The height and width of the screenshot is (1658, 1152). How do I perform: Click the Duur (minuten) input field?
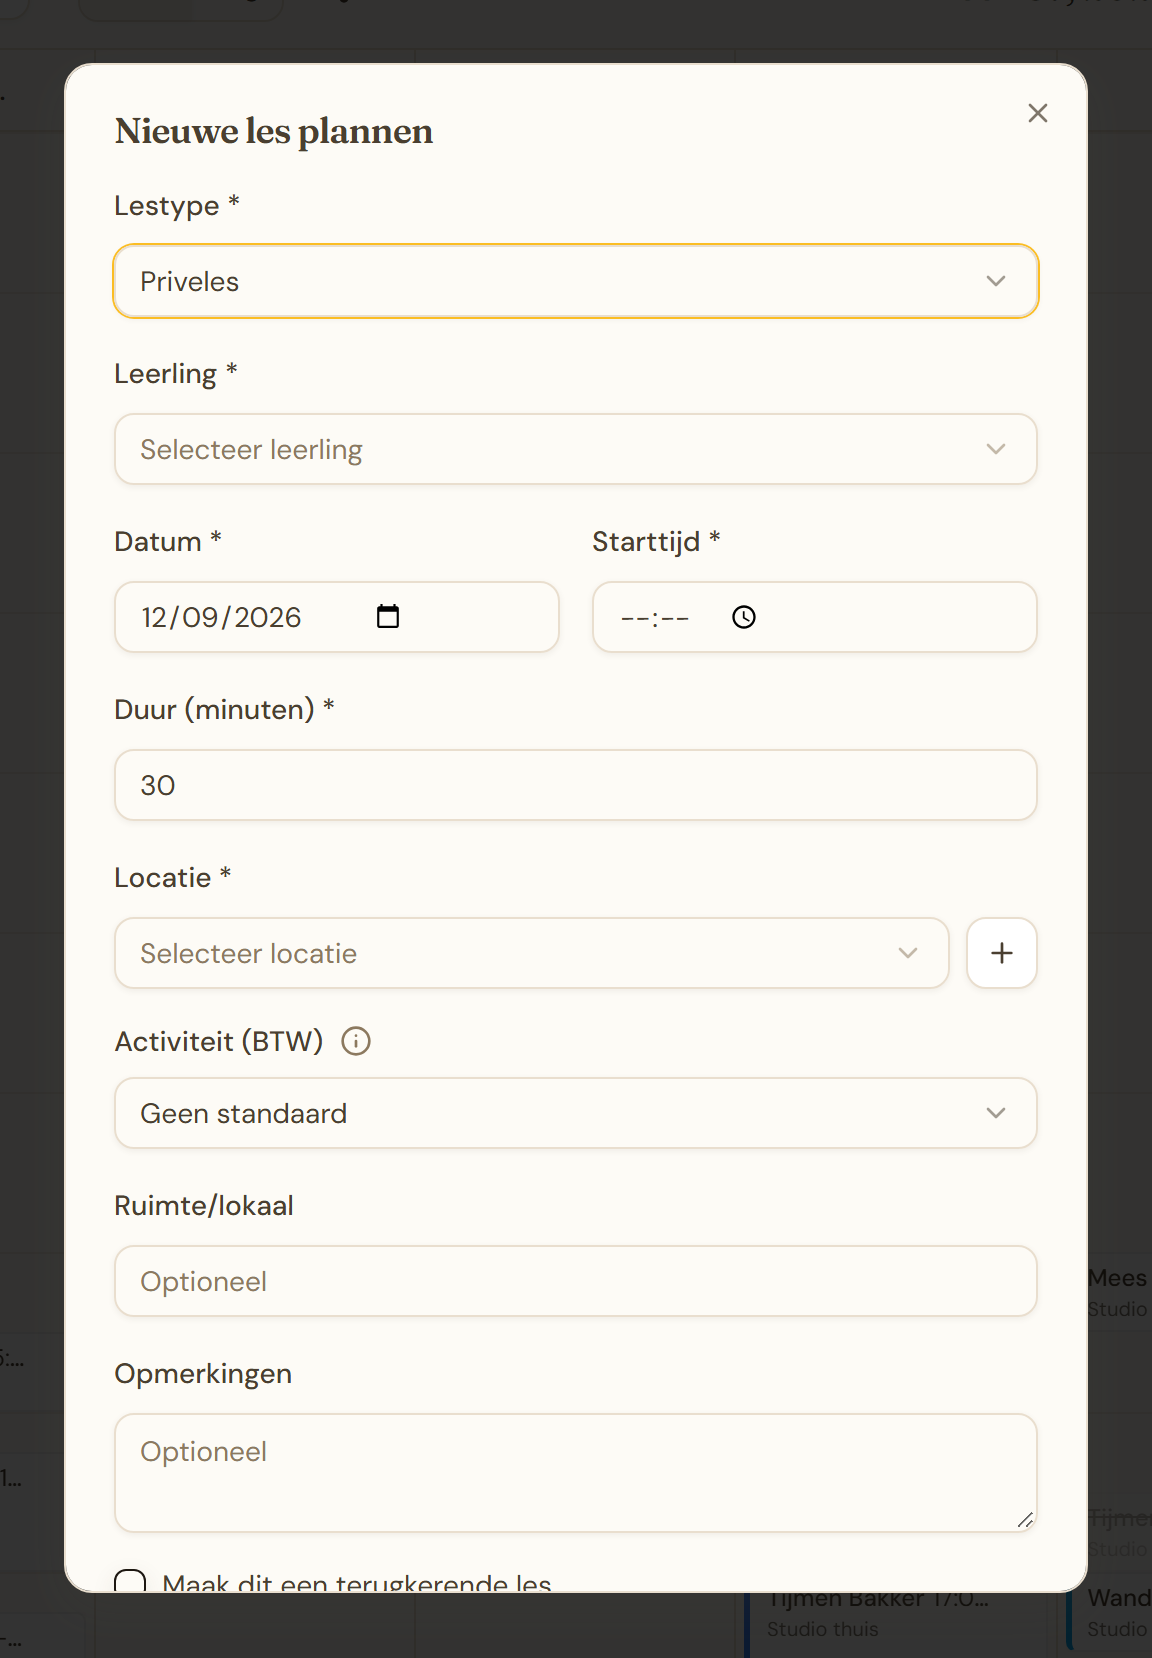tap(576, 785)
